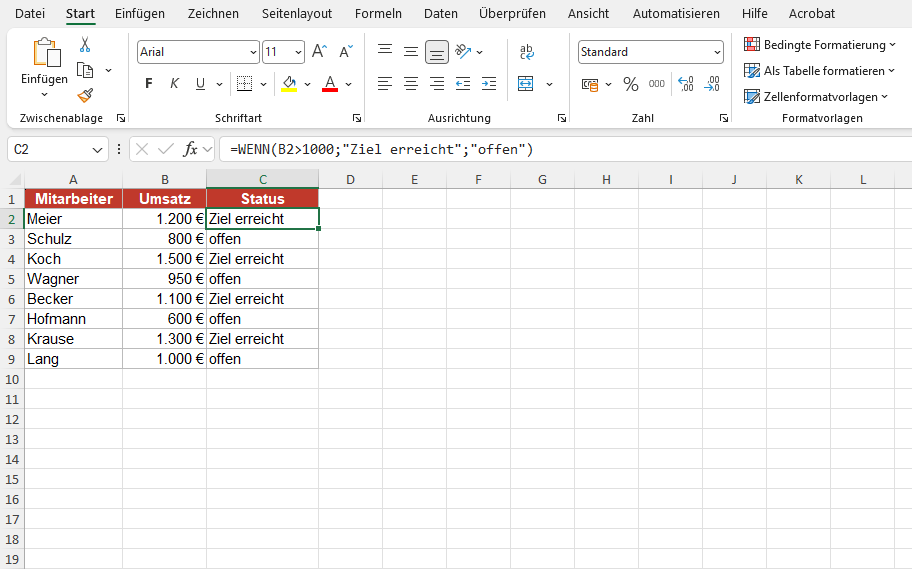Increase the indent
This screenshot has height=569, width=912.
point(489,84)
